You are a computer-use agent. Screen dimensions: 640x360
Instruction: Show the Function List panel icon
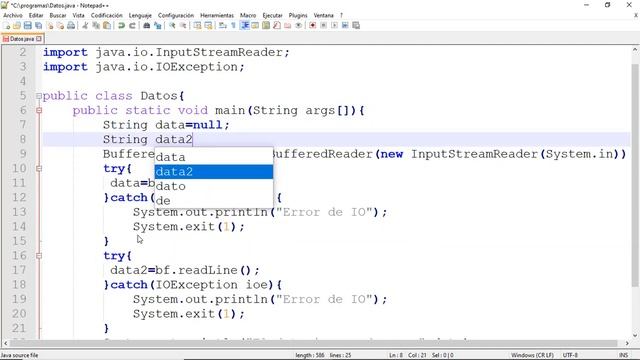[x=277, y=25]
